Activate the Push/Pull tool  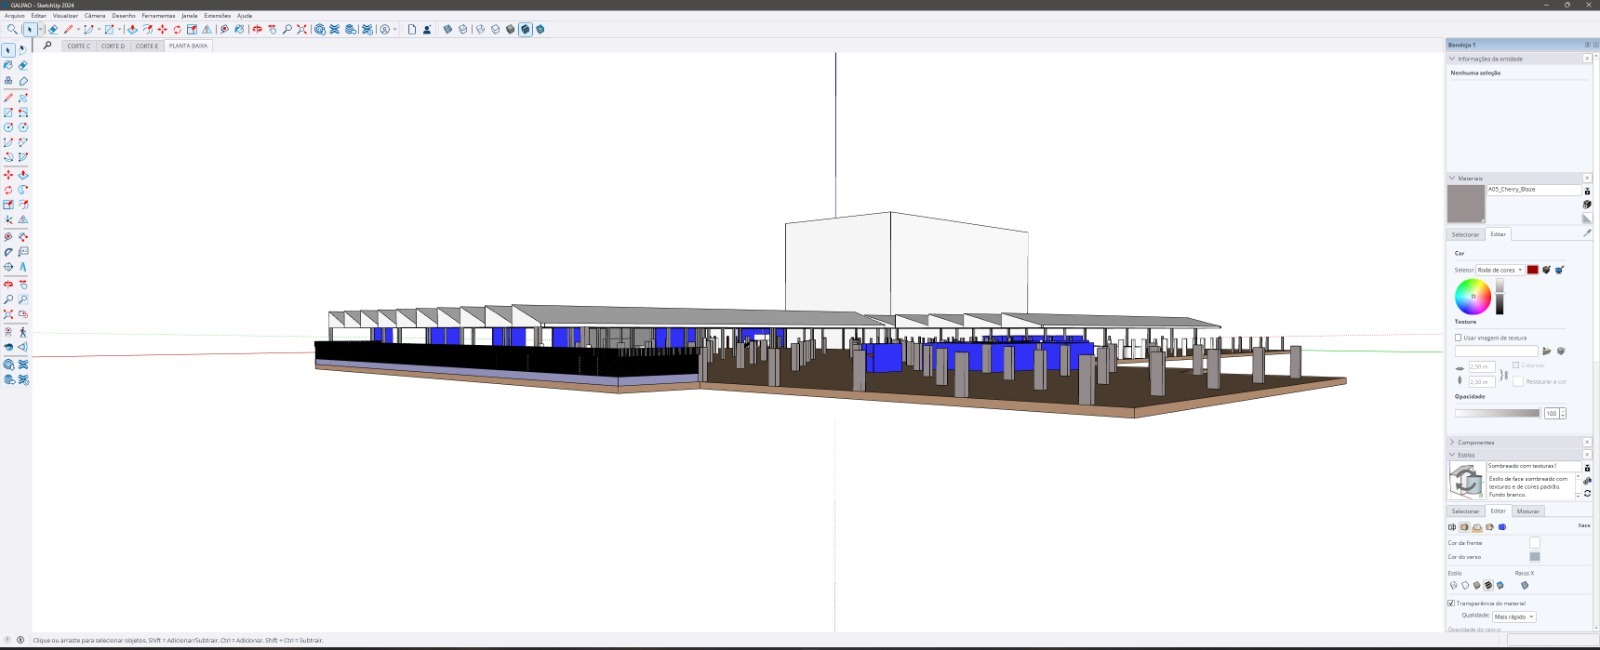(x=132, y=30)
